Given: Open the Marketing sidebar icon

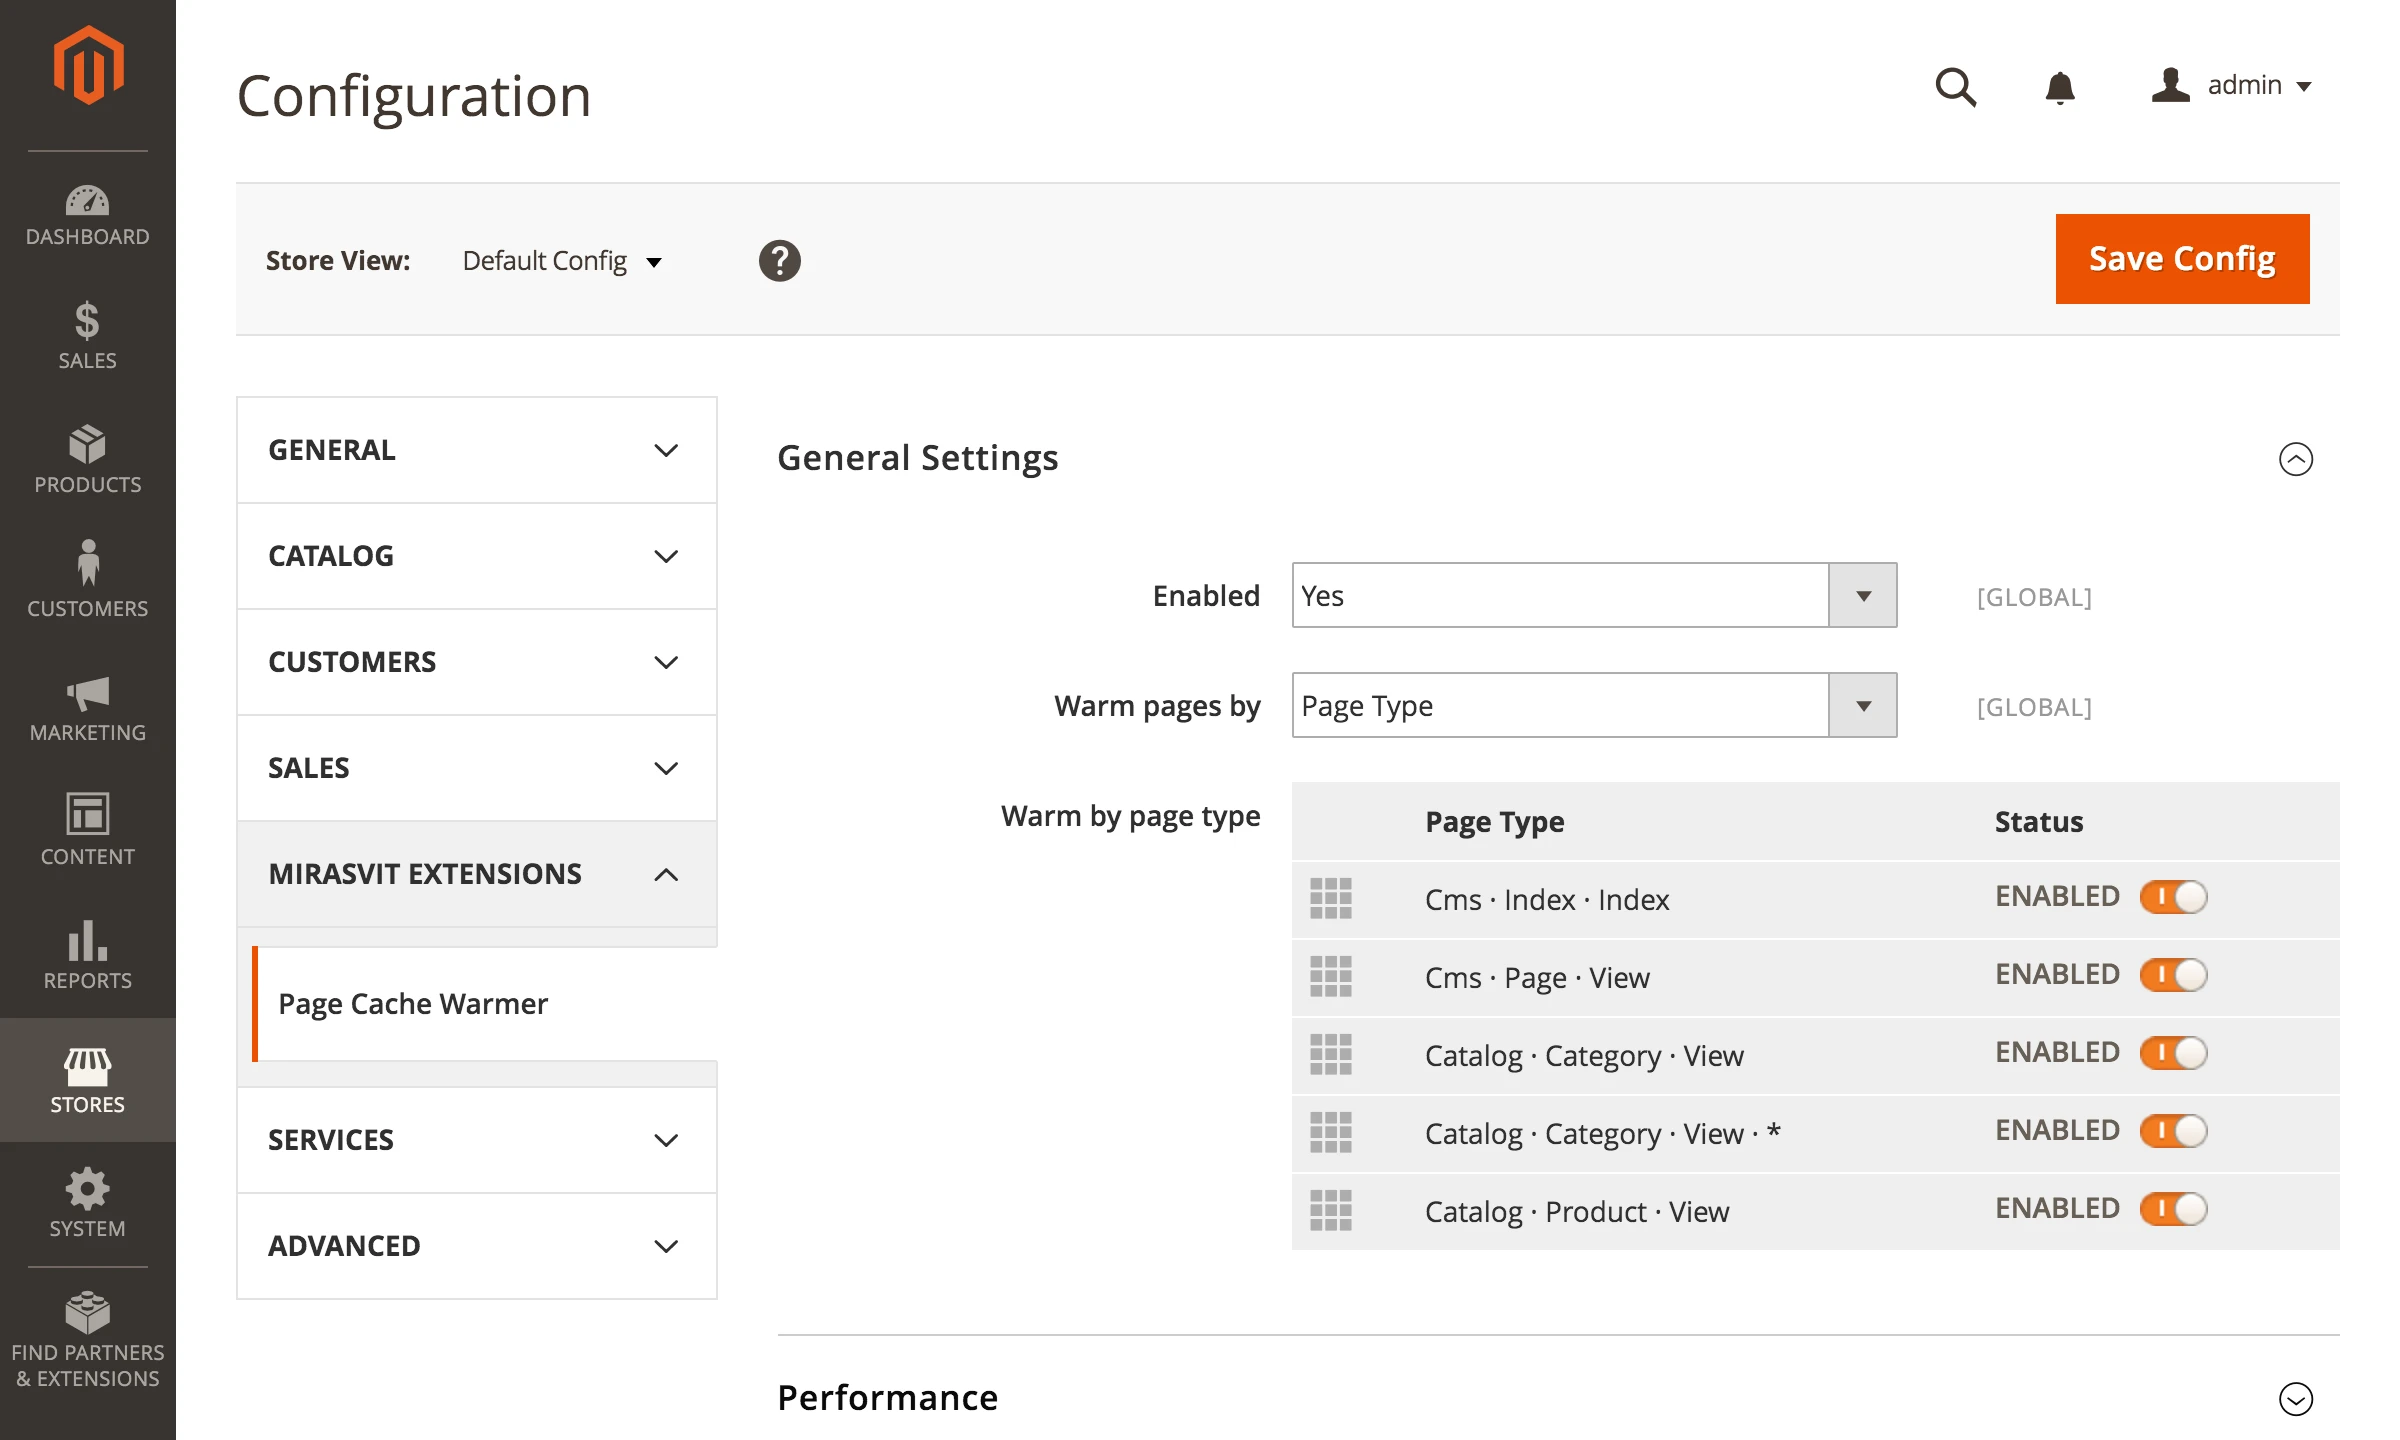Looking at the screenshot, I should 88,708.
